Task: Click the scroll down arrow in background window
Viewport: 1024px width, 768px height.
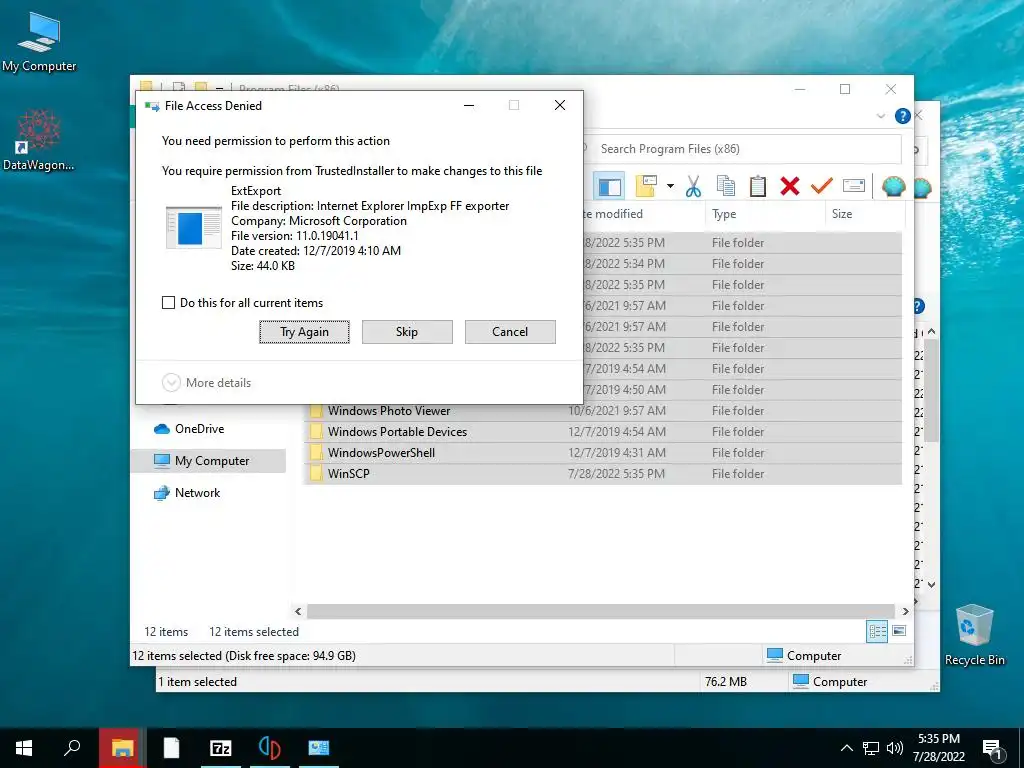Action: click(x=931, y=584)
